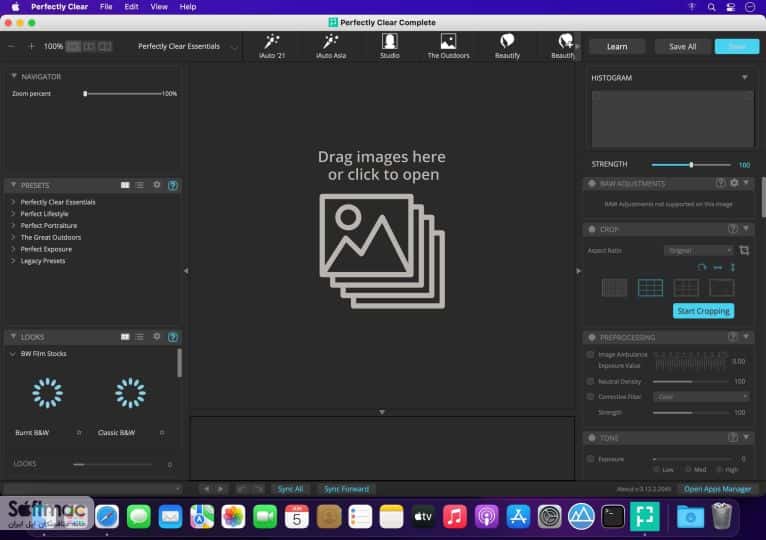Open Presets panel help icon

pyautogui.click(x=173, y=185)
